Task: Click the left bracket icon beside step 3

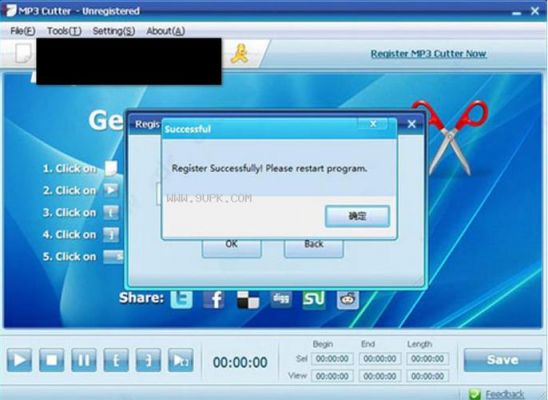Action: click(111, 212)
